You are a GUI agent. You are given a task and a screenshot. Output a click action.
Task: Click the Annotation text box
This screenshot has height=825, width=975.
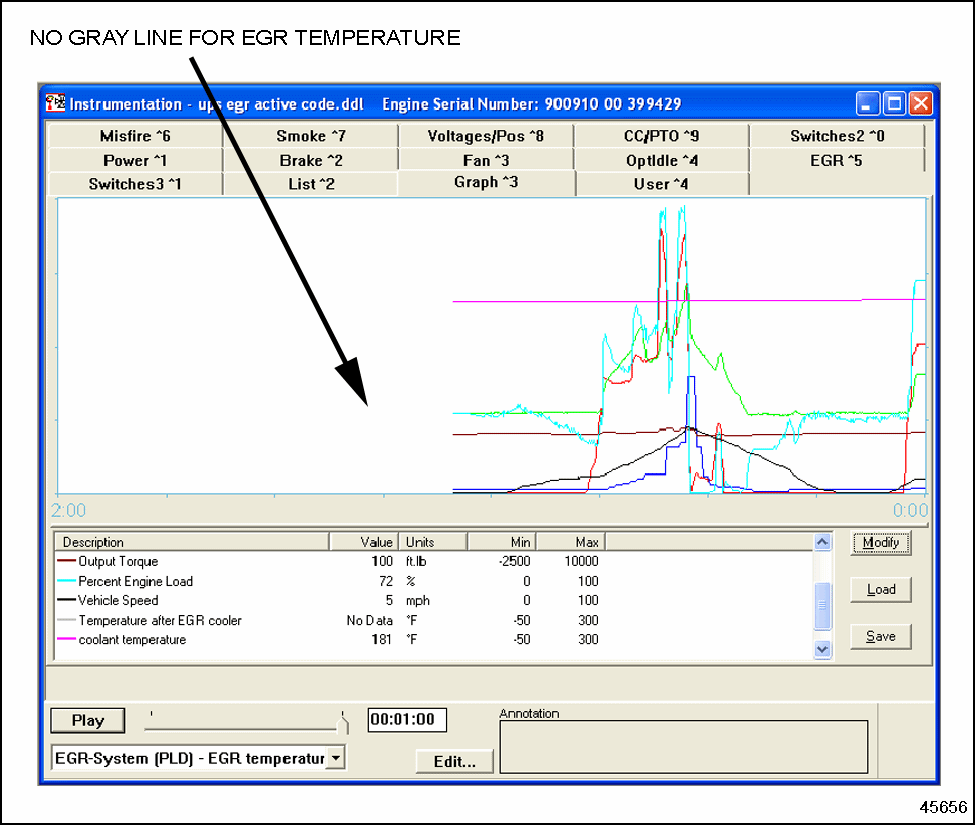pyautogui.click(x=683, y=746)
